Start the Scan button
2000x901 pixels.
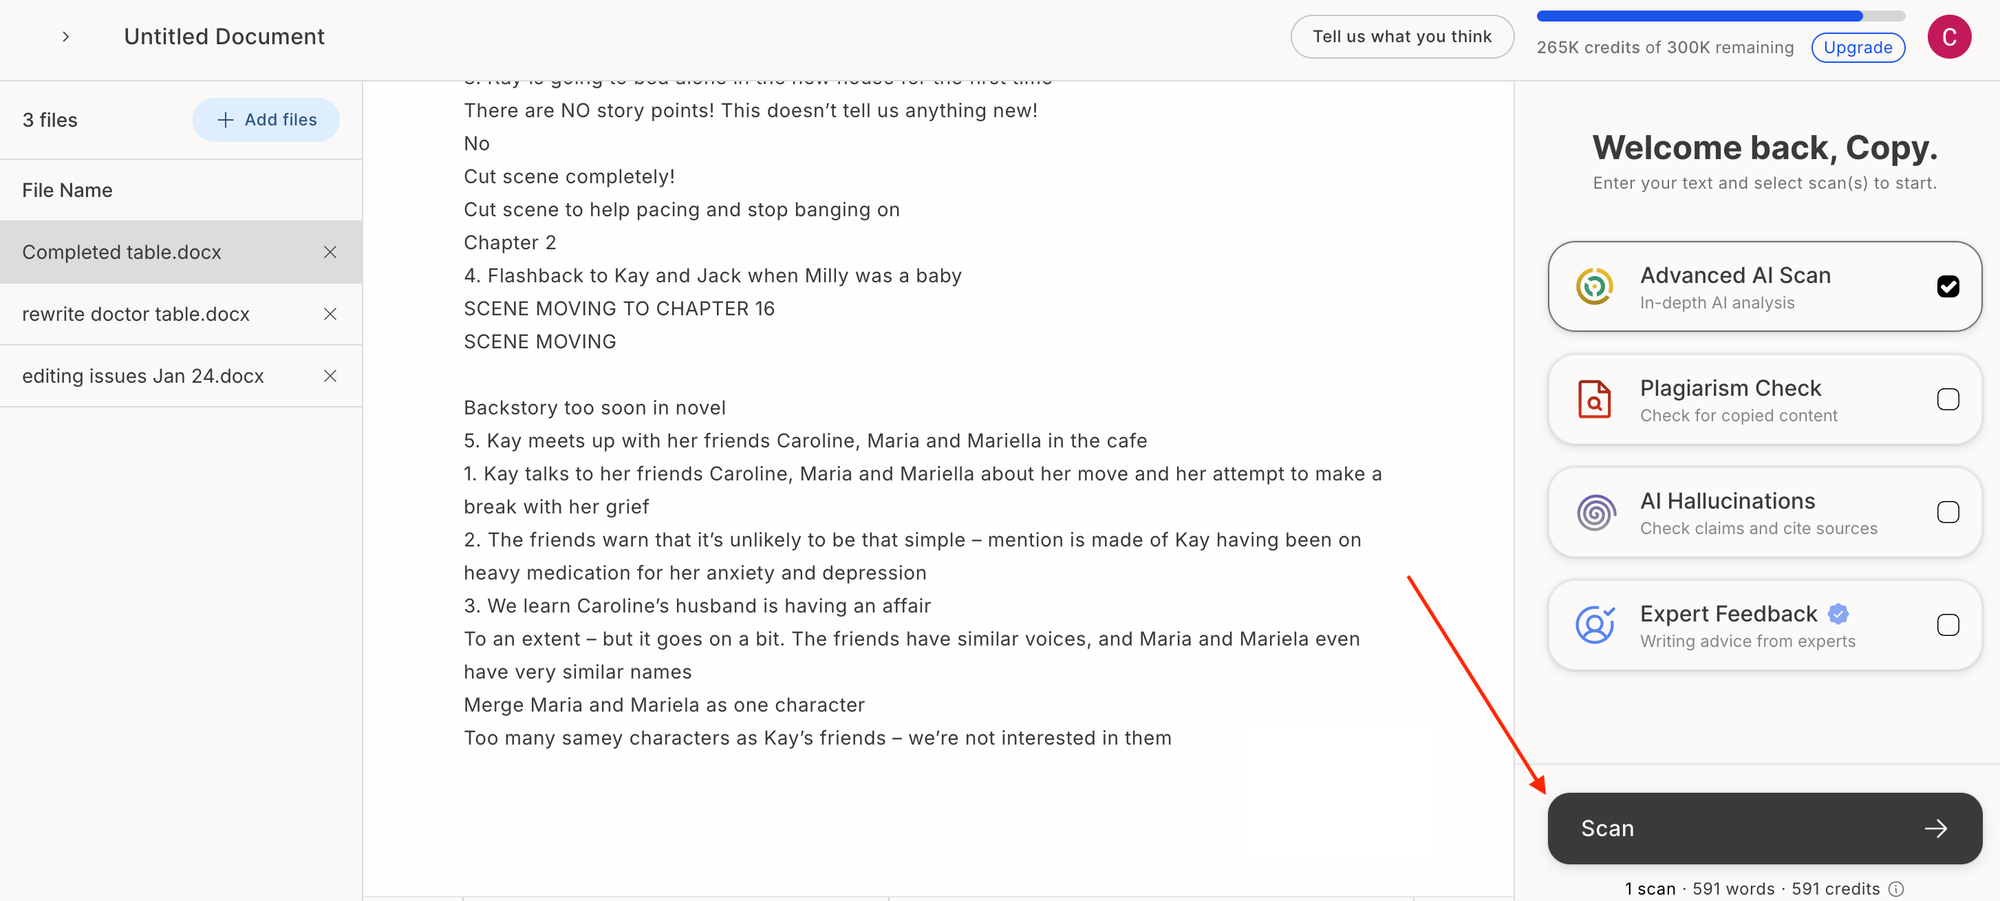(1765, 828)
